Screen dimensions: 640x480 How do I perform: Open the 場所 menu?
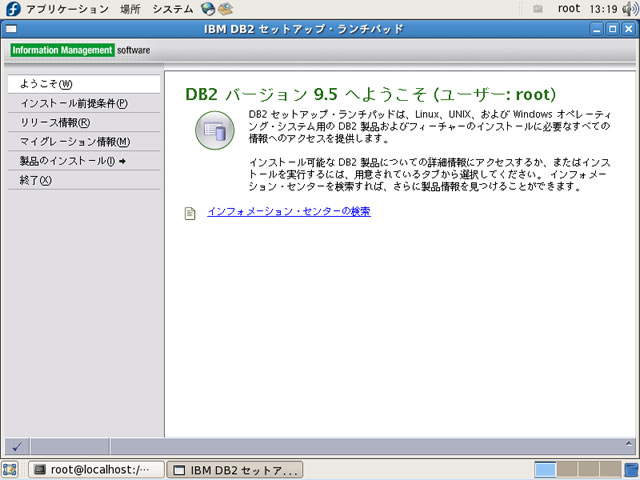click(x=130, y=9)
